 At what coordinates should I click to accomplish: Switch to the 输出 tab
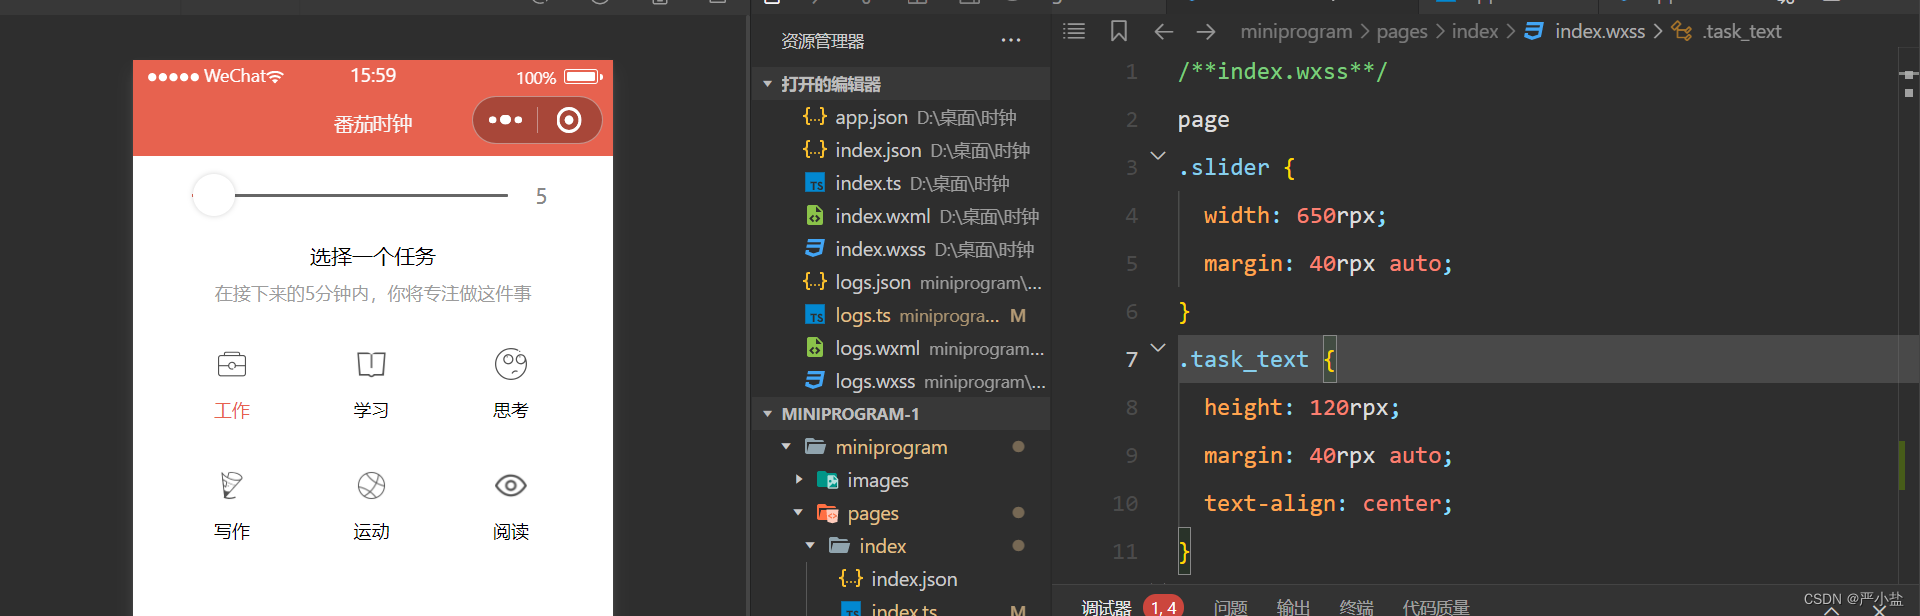click(1293, 607)
